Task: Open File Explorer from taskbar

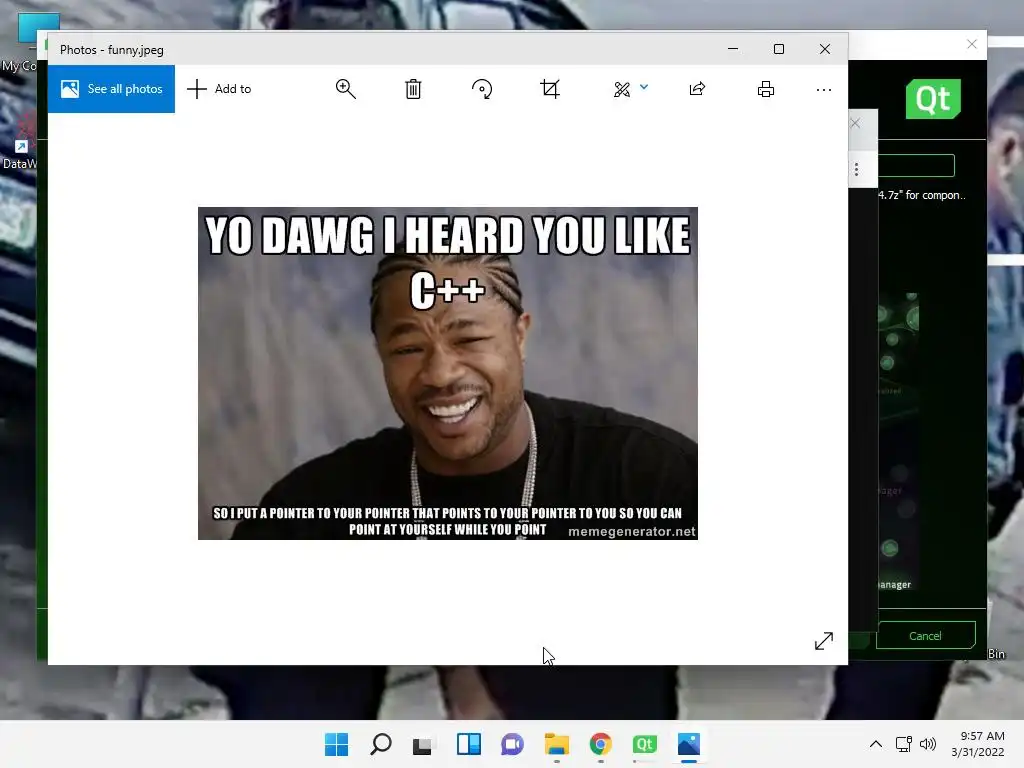Action: point(556,744)
